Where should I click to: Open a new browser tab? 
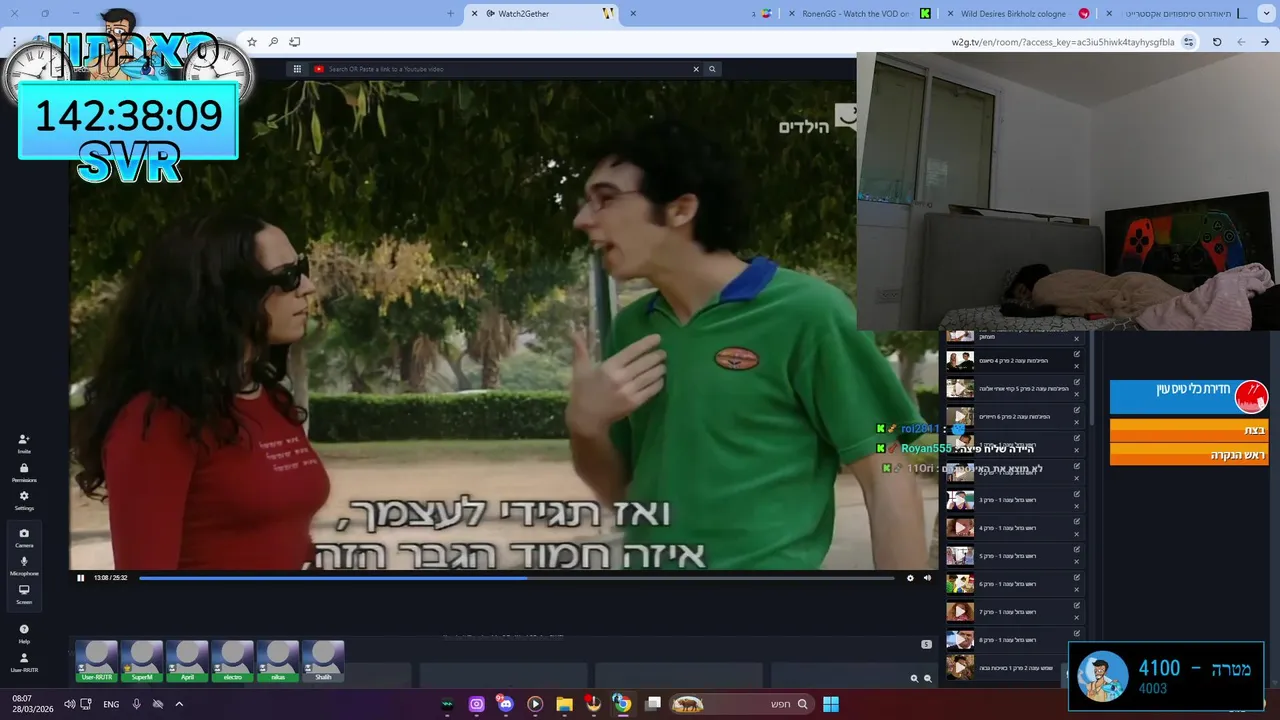pos(450,14)
